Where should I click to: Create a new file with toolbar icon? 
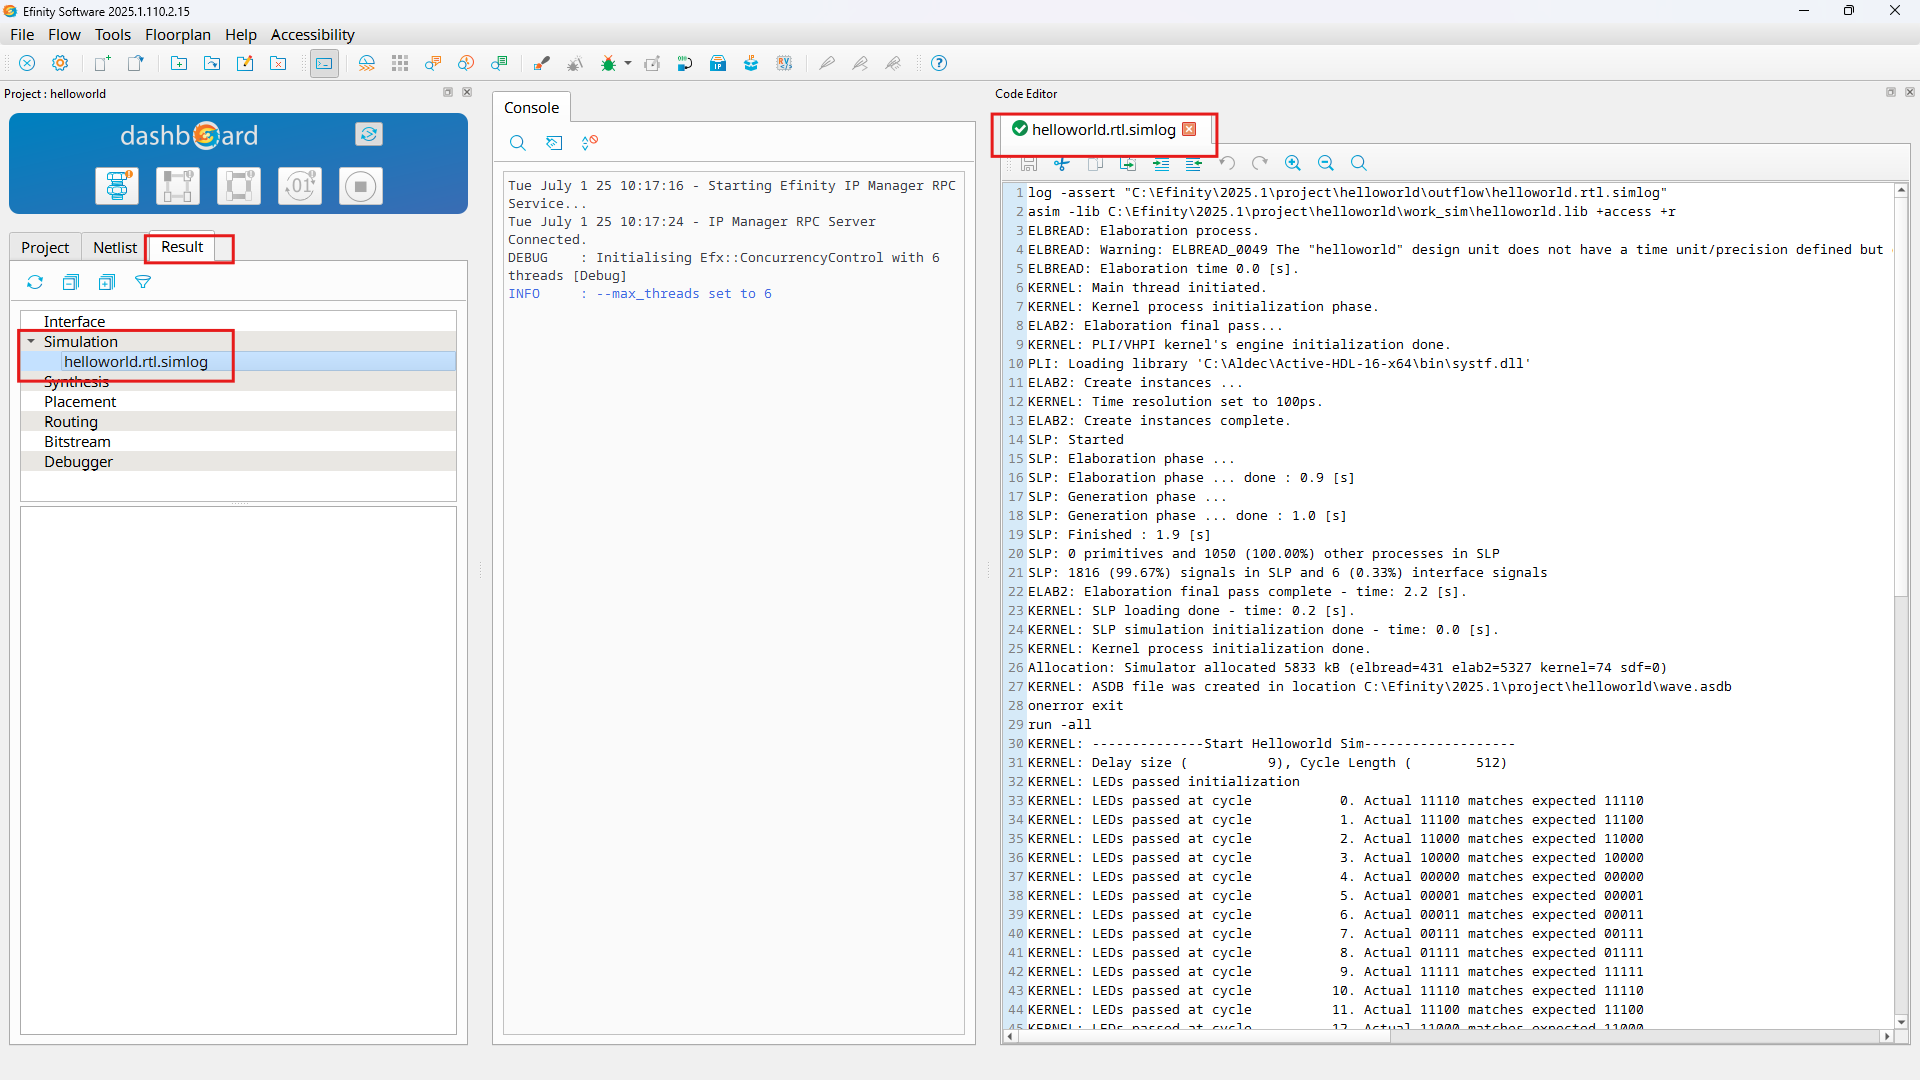point(102,63)
